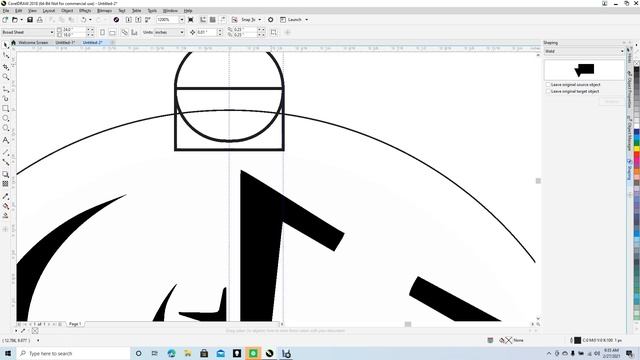Screen dimensions: 640x360
Task: Increase nudge distance with stepper
Action: pos(220,31)
